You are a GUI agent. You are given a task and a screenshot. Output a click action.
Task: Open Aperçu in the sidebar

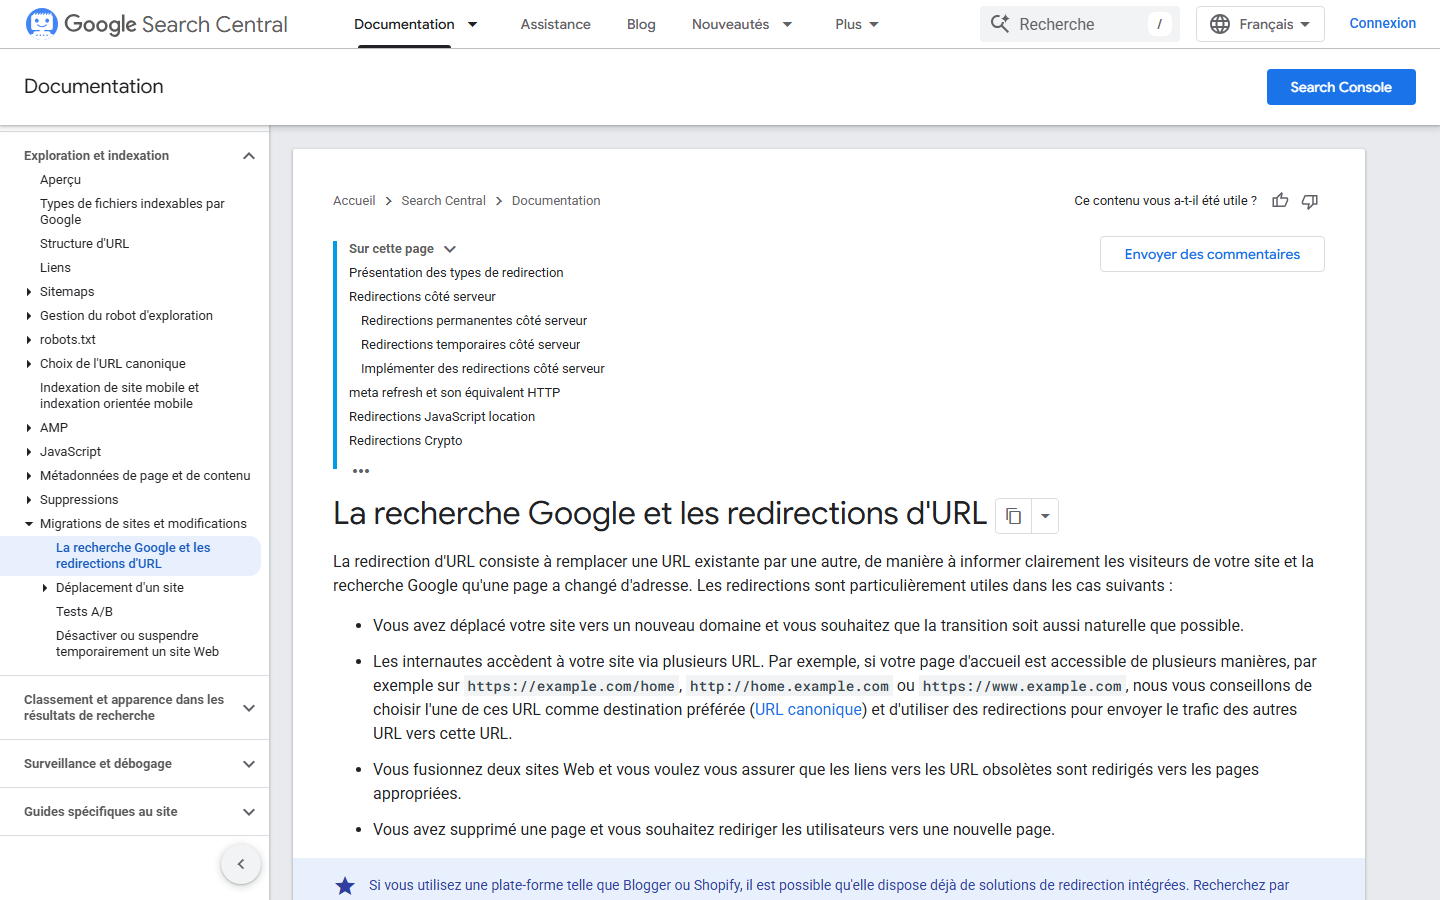coord(60,180)
